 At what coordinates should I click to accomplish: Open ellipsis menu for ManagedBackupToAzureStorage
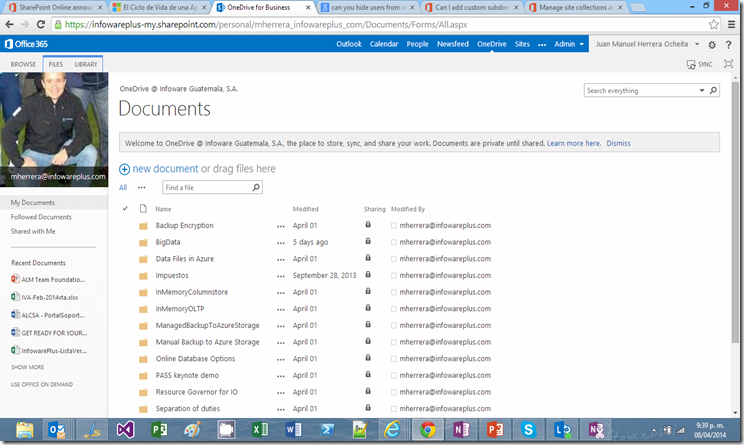pos(280,326)
